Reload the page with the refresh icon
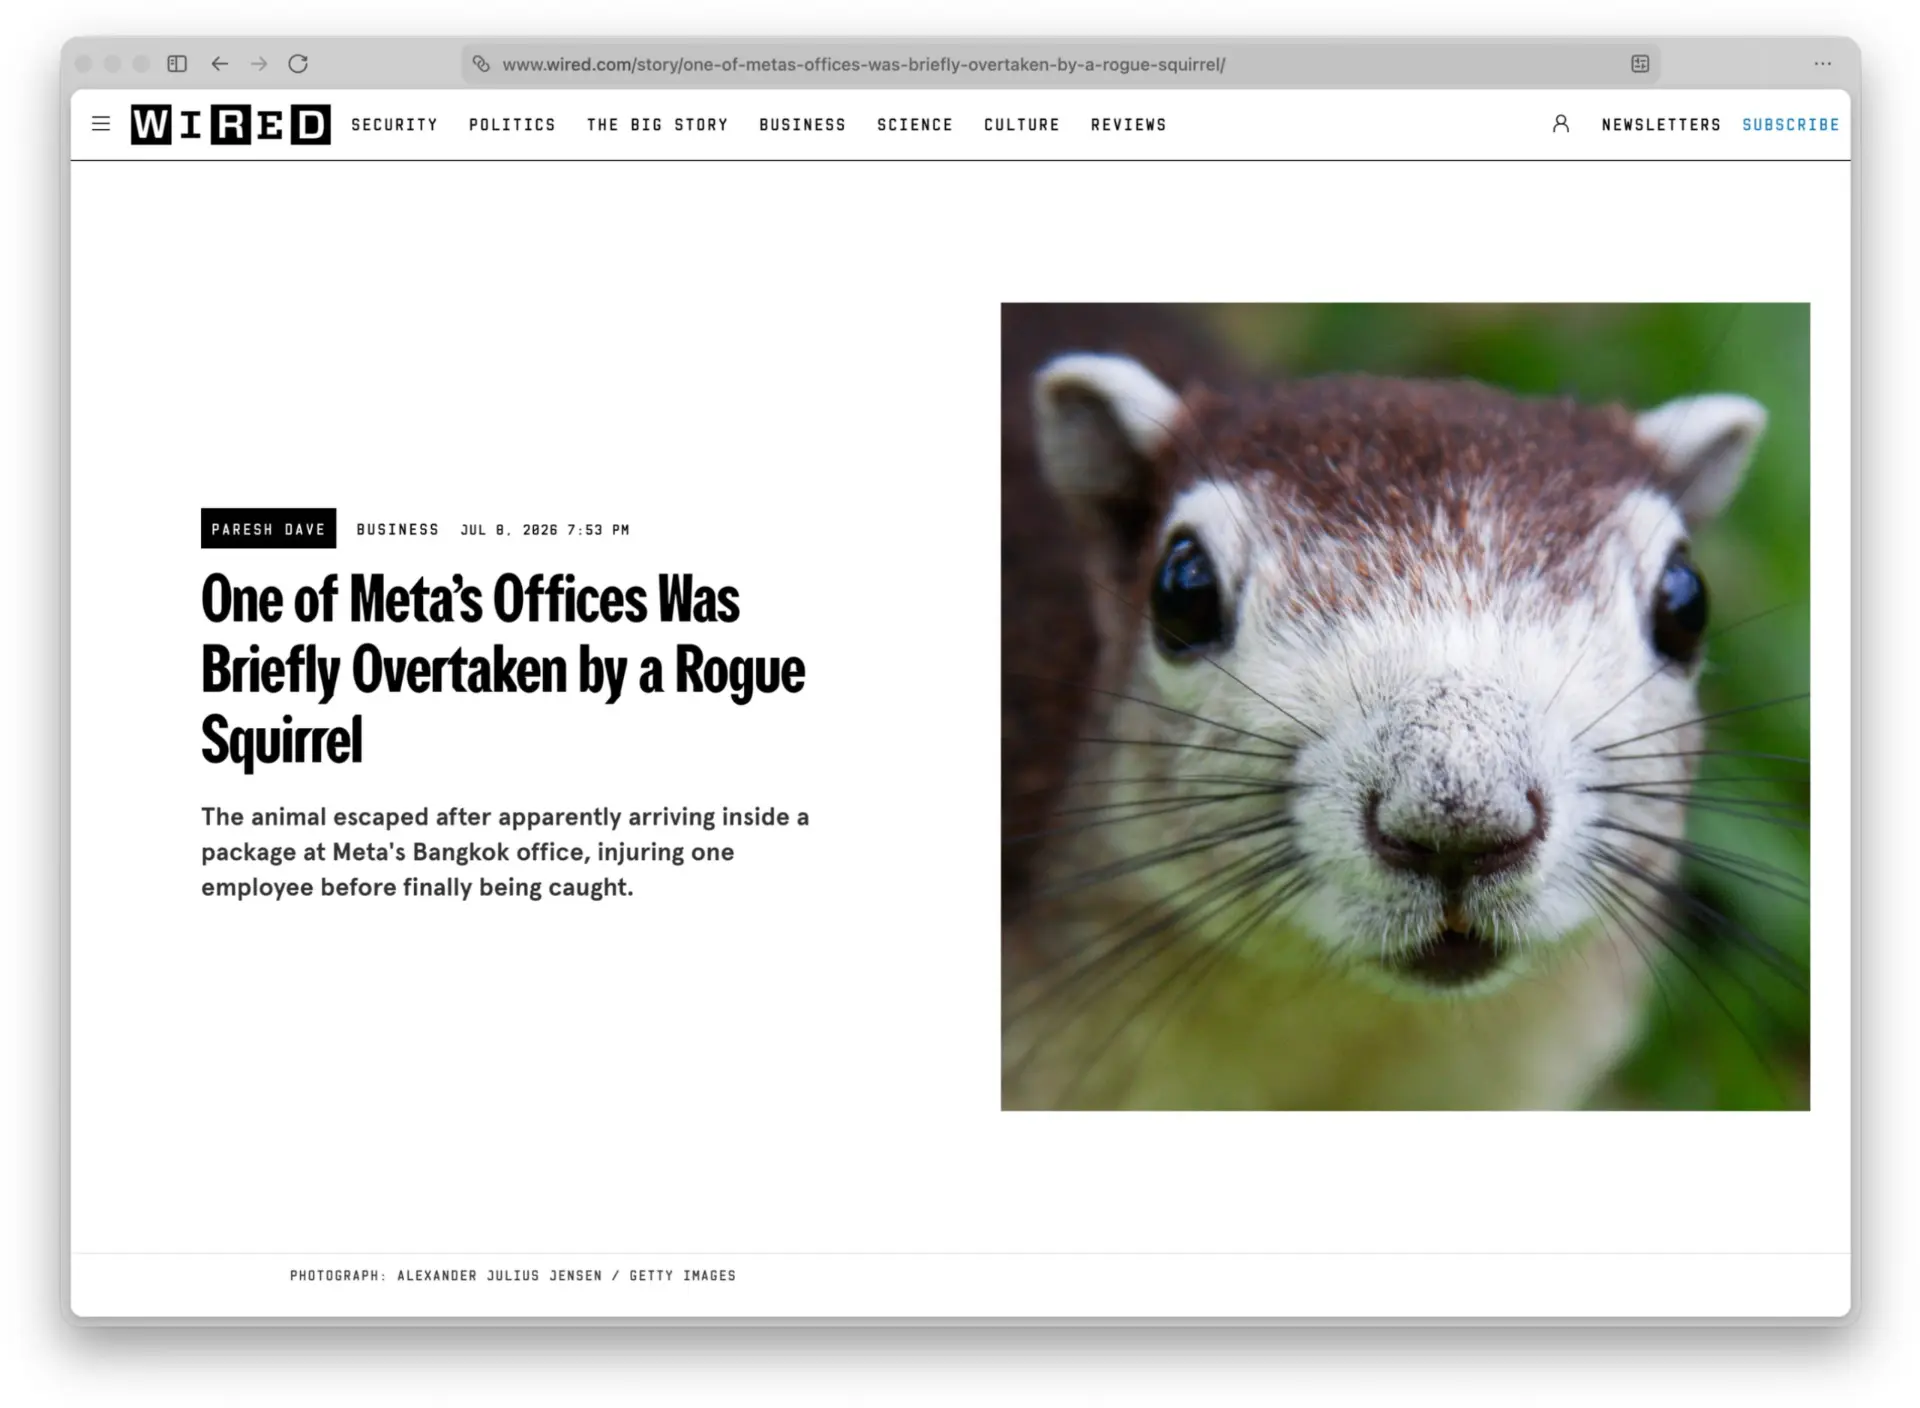This screenshot has width=1920, height=1408. pos(298,64)
